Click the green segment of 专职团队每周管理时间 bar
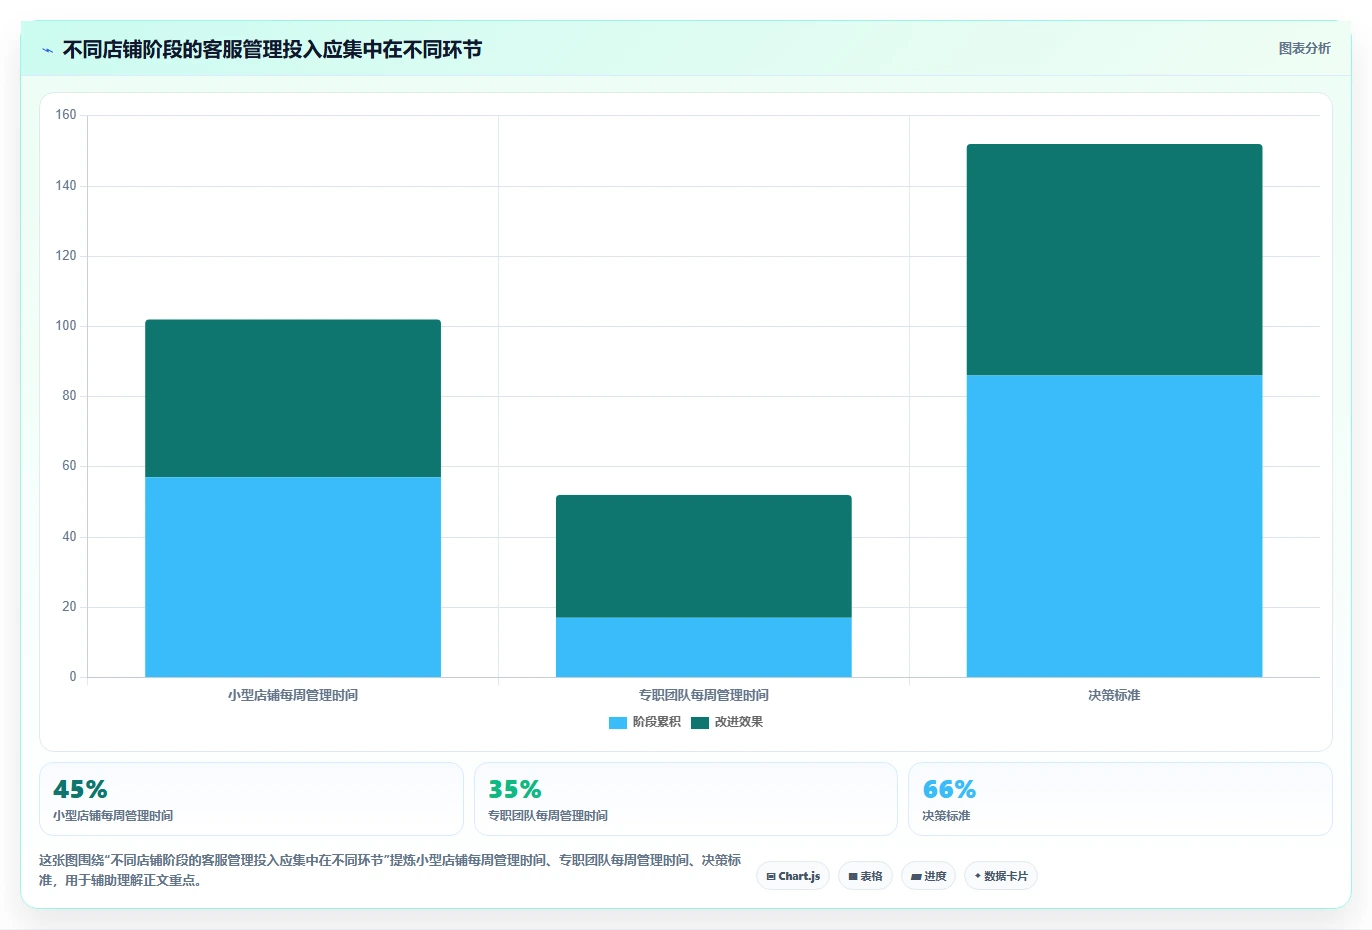Viewport: 1372px width, 930px height. [704, 556]
